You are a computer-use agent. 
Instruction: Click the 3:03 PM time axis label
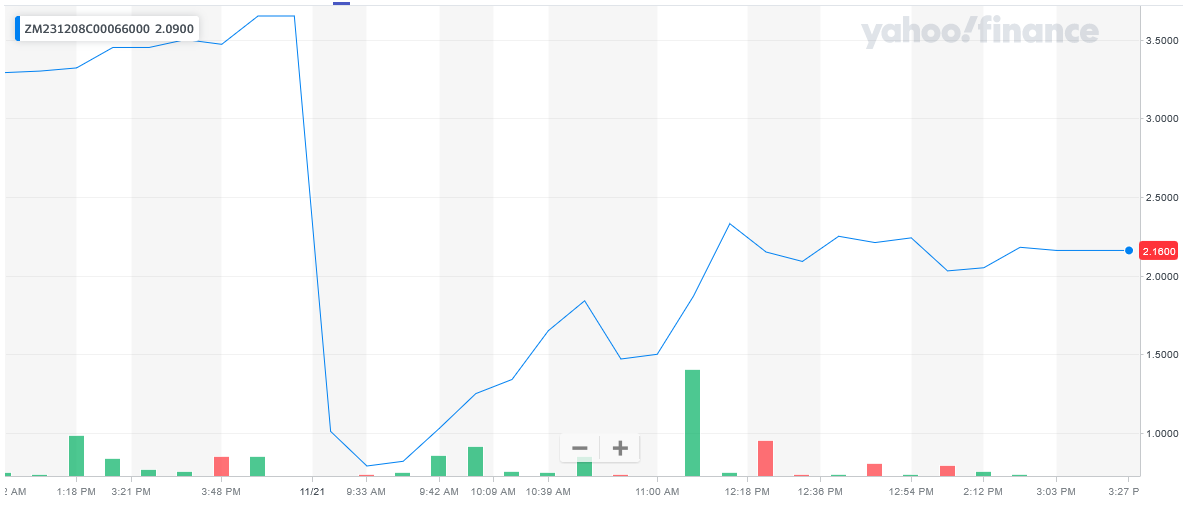coord(1055,491)
